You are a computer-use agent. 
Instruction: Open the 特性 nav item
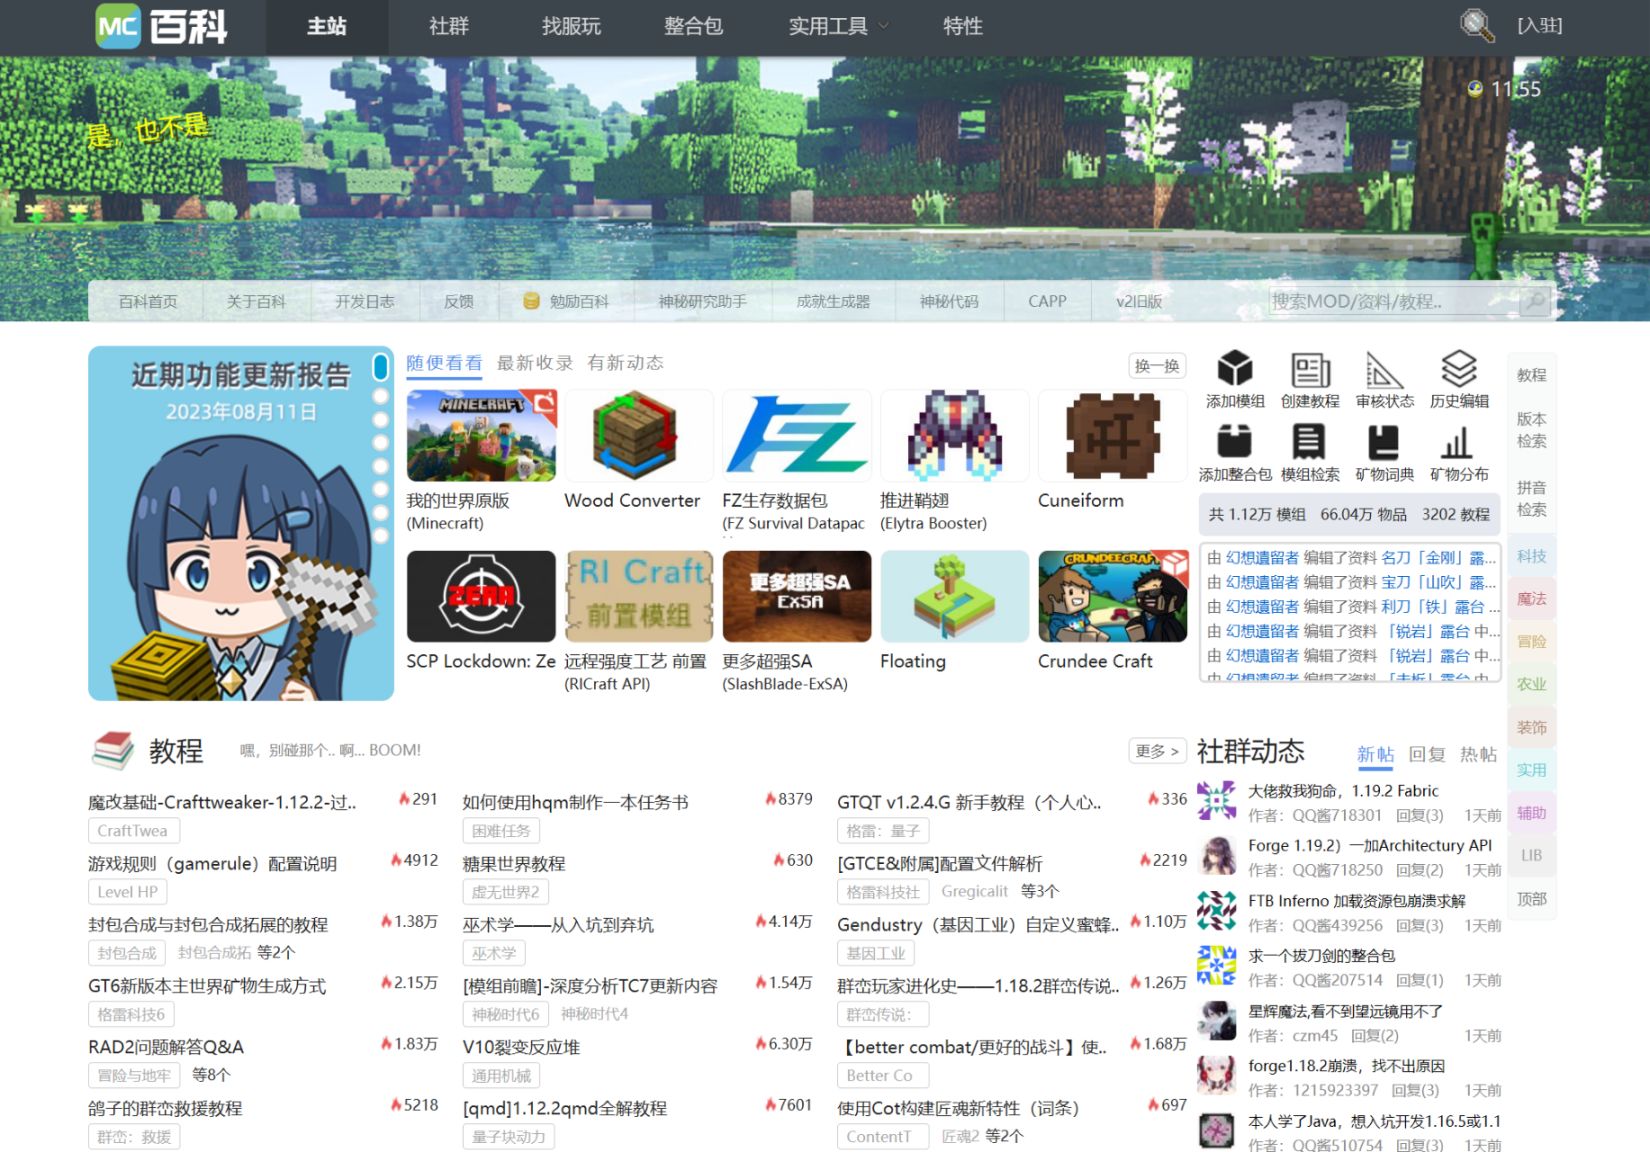coord(963,27)
